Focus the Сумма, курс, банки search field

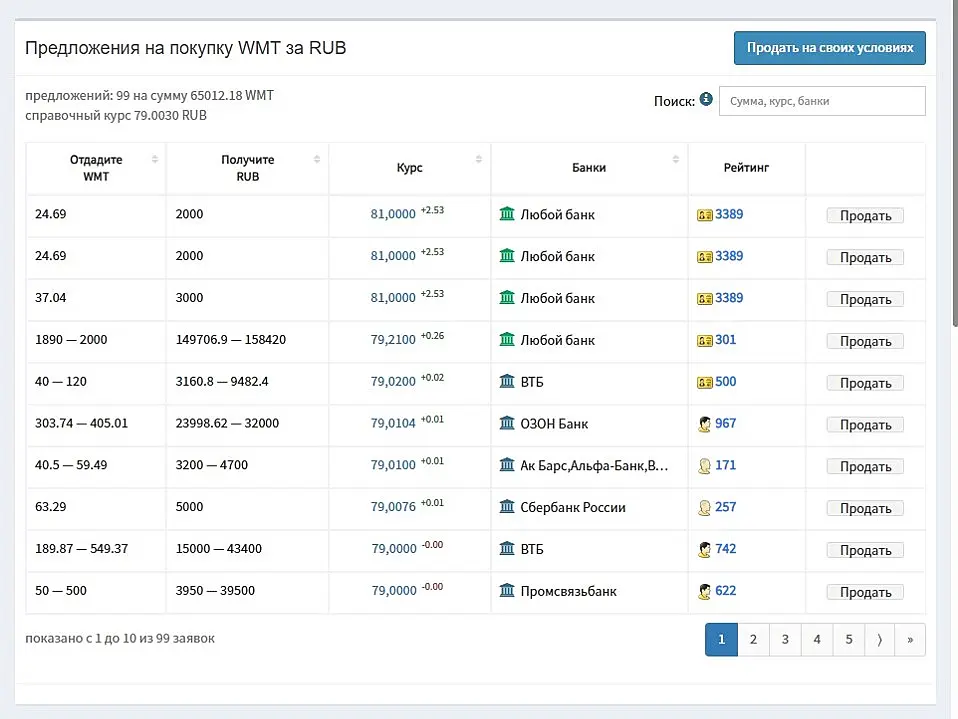[822, 101]
